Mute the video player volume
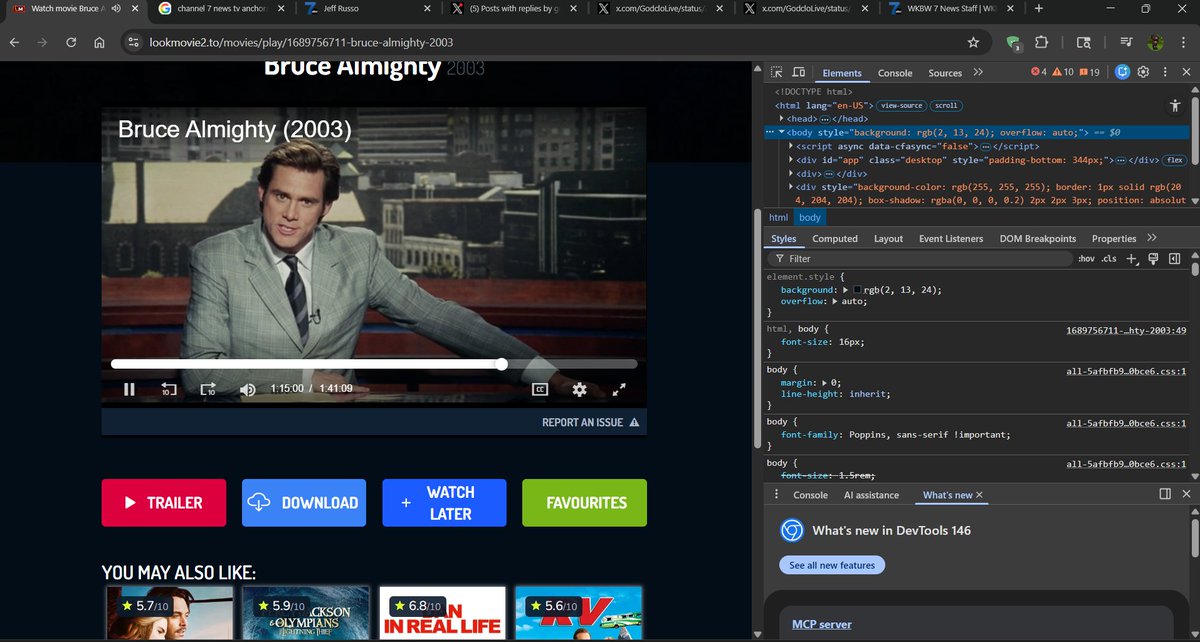Viewport: 1200px width, 642px height. pos(248,389)
